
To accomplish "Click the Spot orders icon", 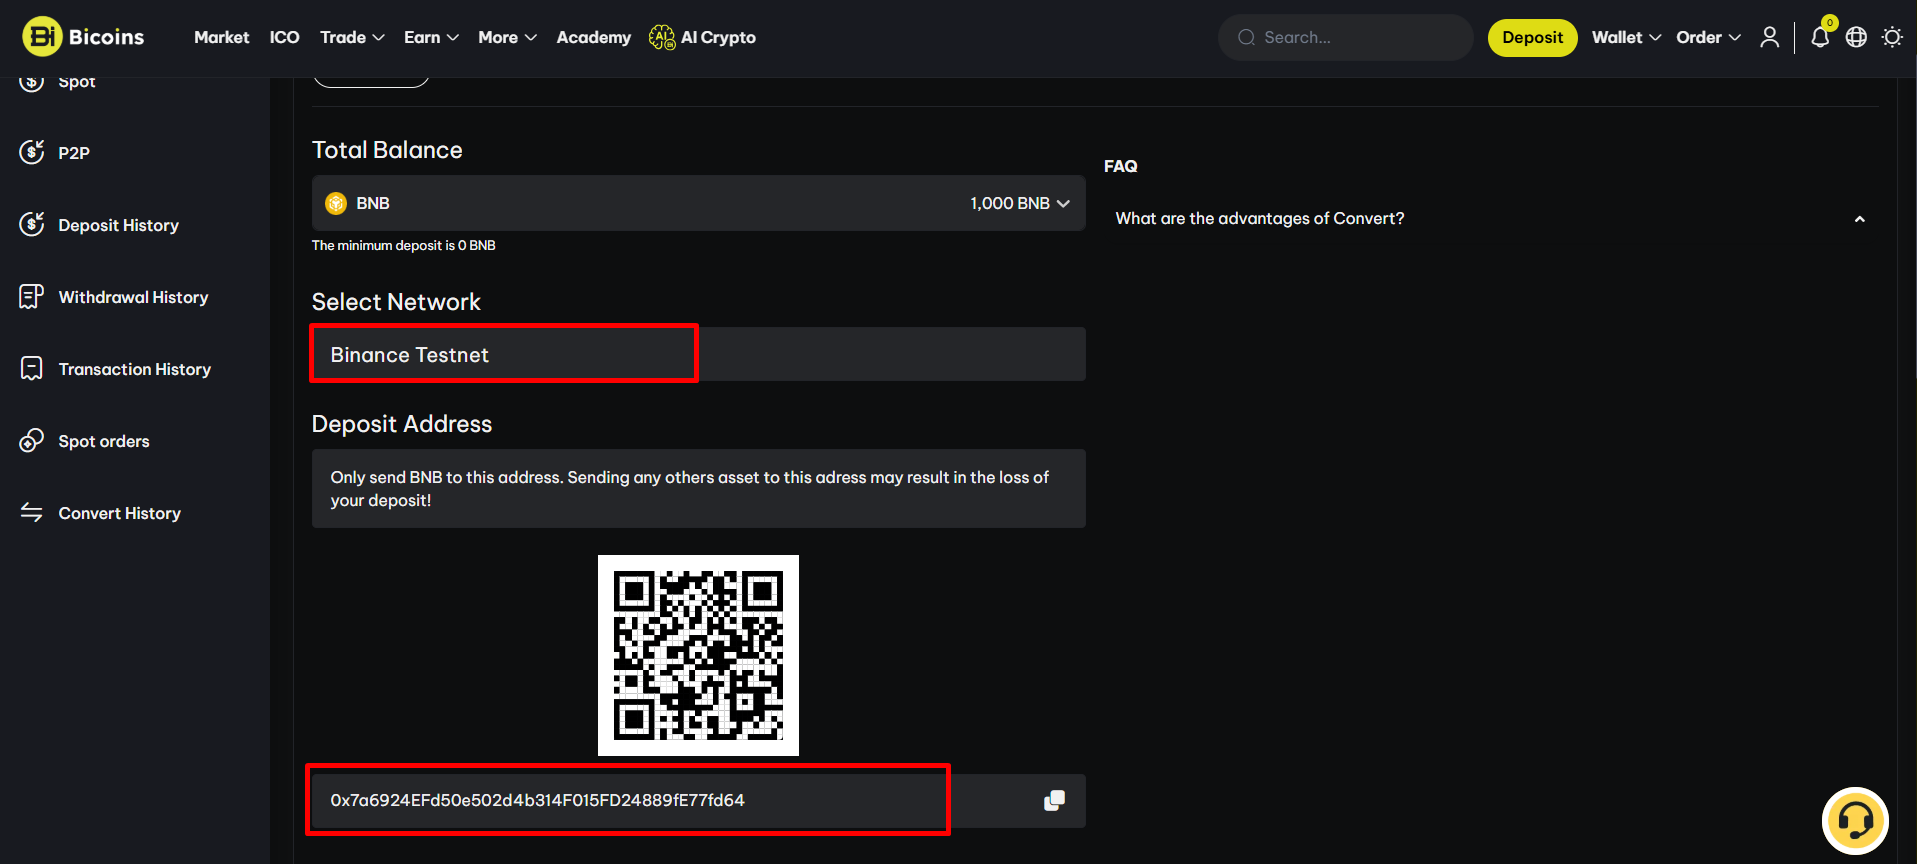I will [32, 440].
